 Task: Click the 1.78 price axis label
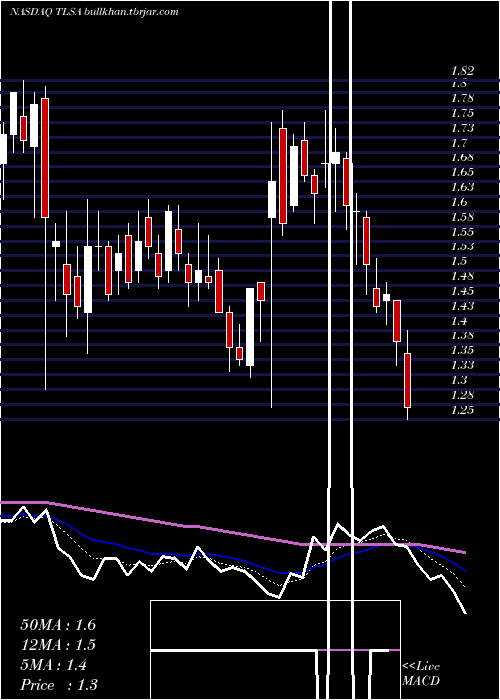point(462,98)
